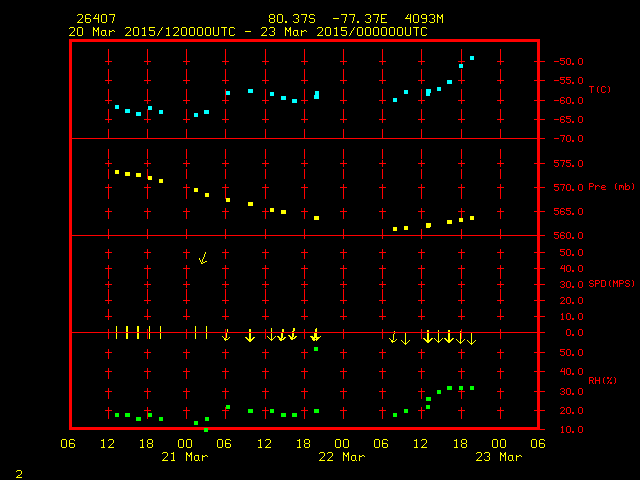
Task: Select the 22 Mar date label
Action: (x=341, y=457)
